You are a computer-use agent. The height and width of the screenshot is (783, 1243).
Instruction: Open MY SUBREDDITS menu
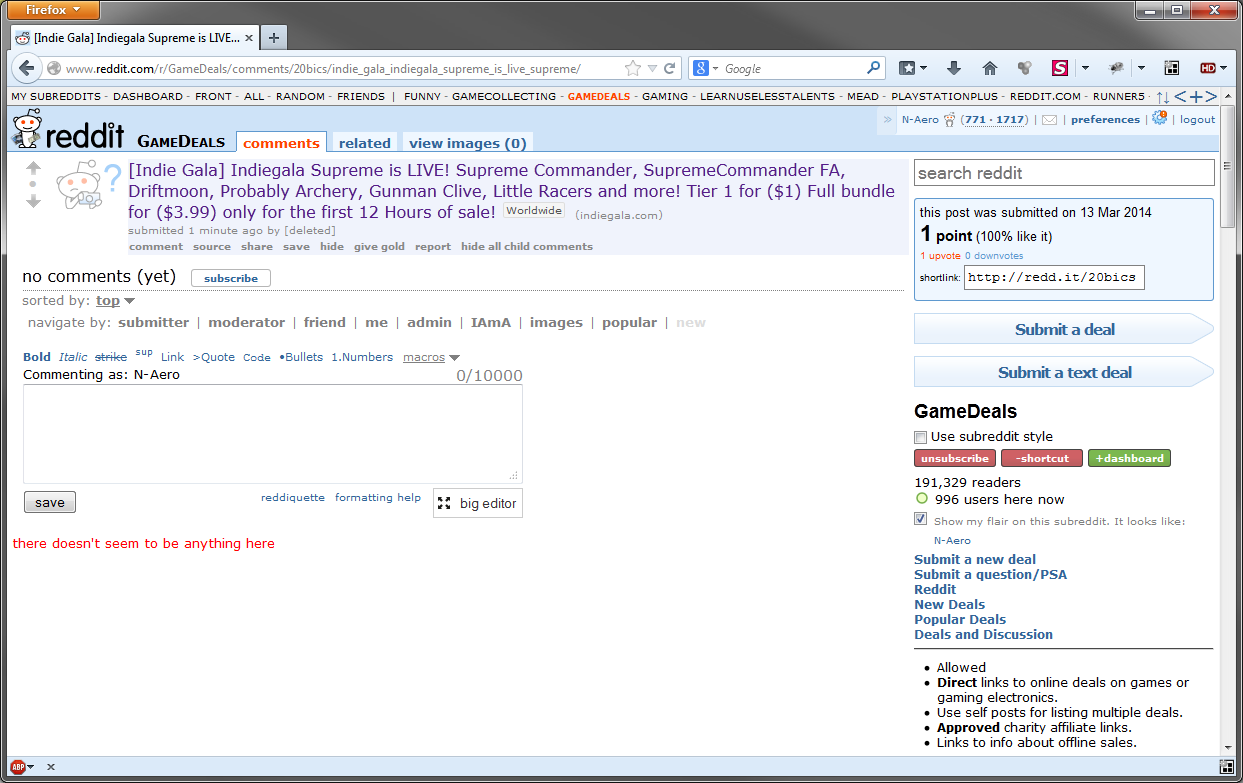click(56, 97)
